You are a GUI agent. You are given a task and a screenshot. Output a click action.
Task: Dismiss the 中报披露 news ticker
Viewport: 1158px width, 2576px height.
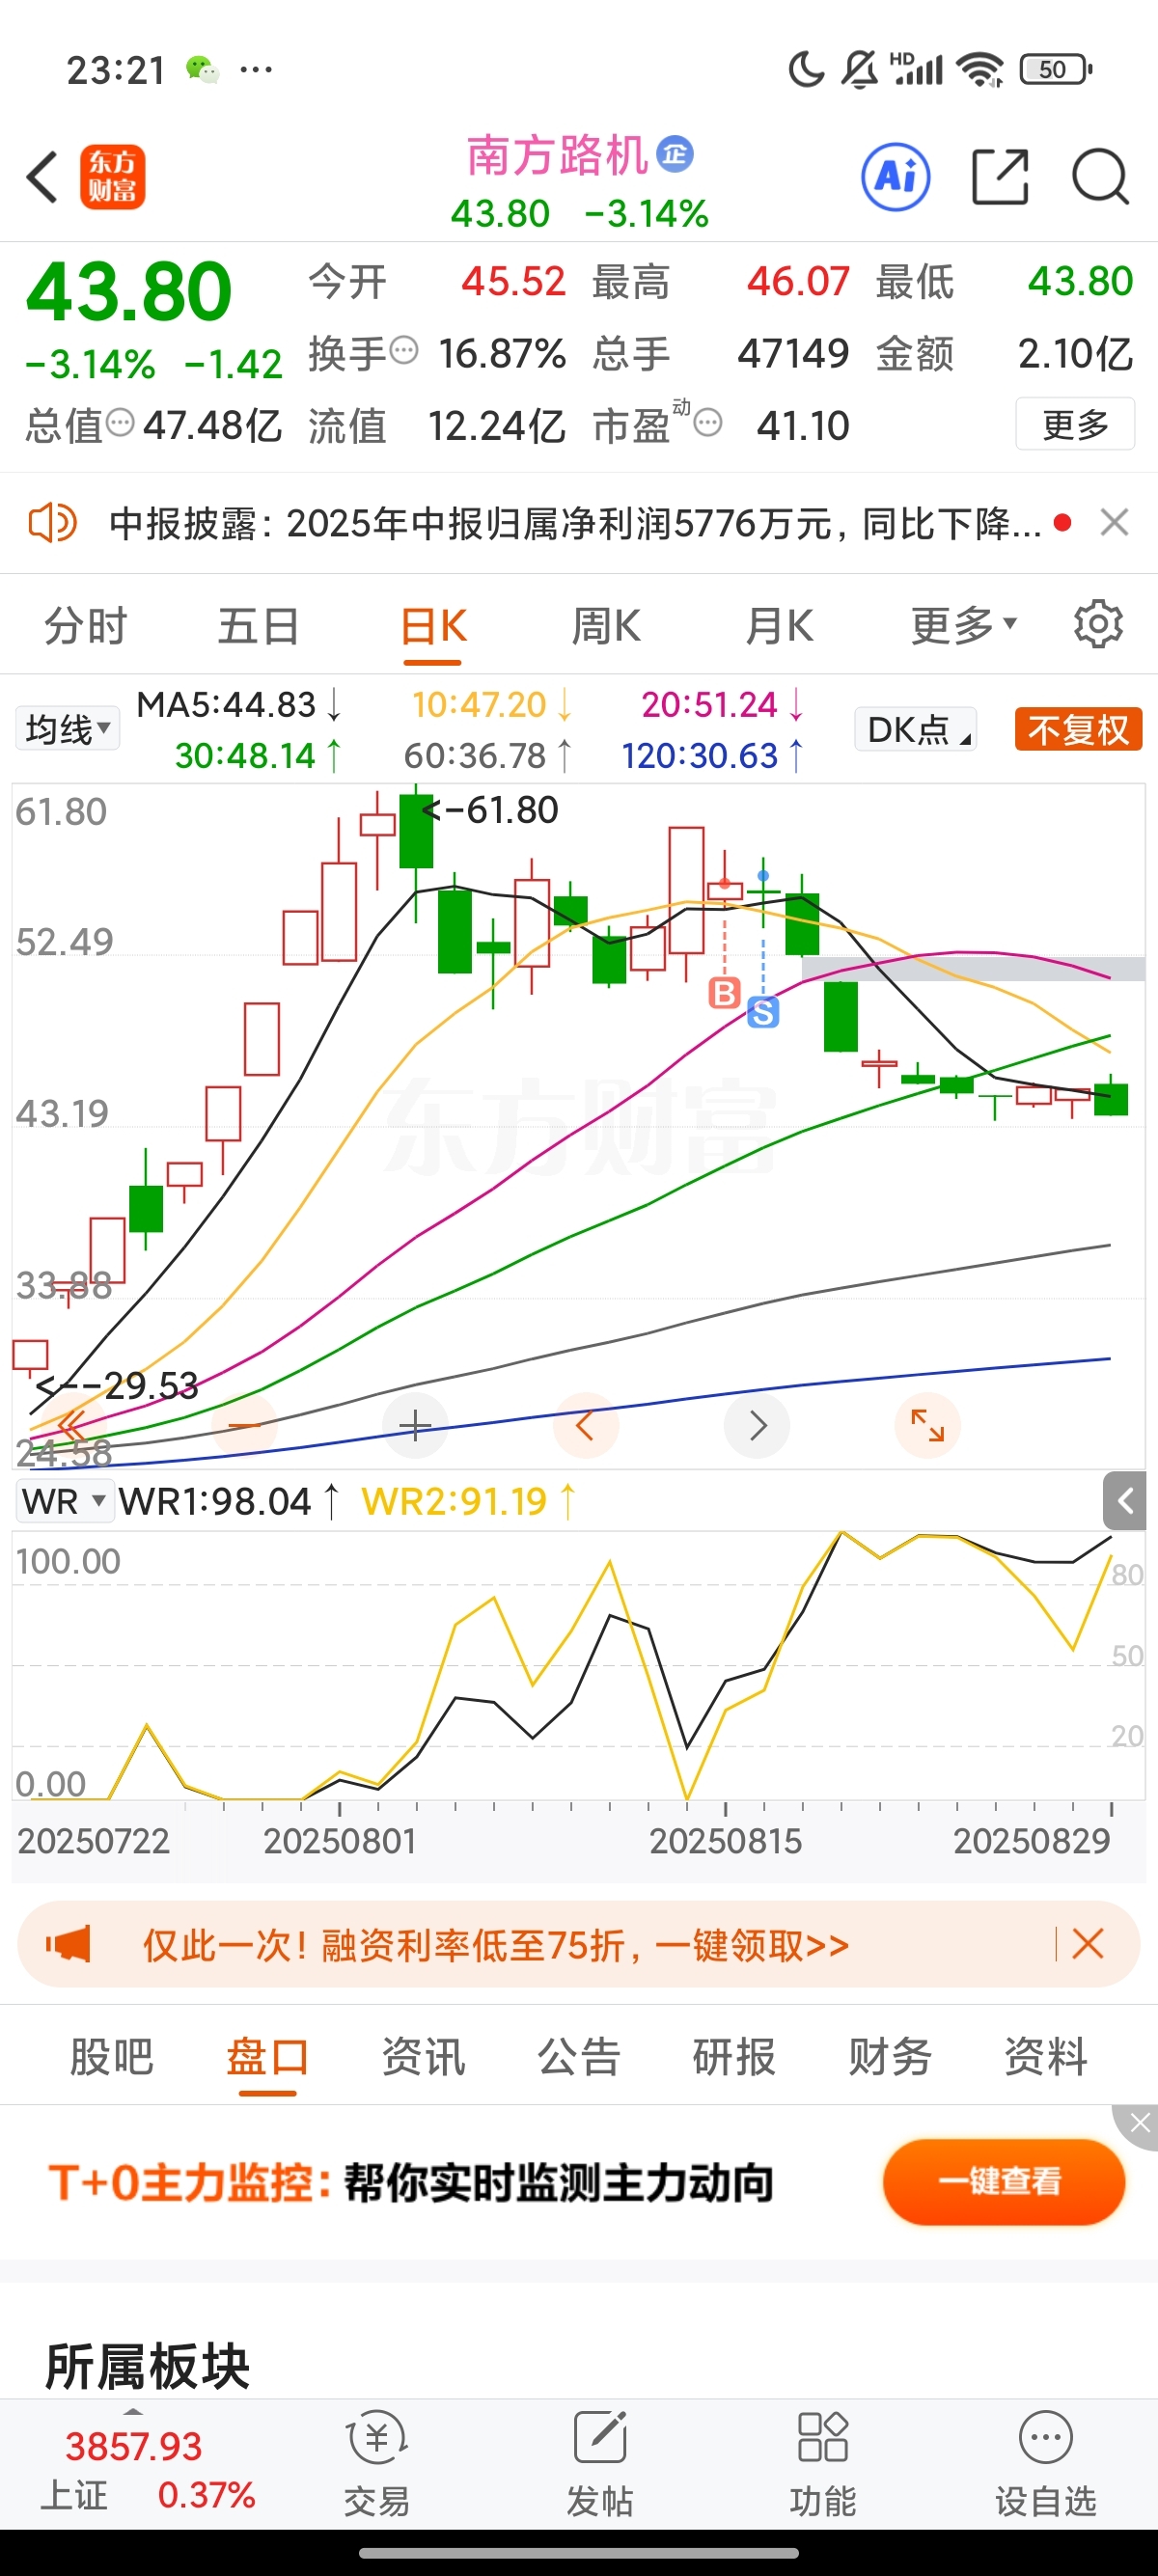pos(1114,522)
